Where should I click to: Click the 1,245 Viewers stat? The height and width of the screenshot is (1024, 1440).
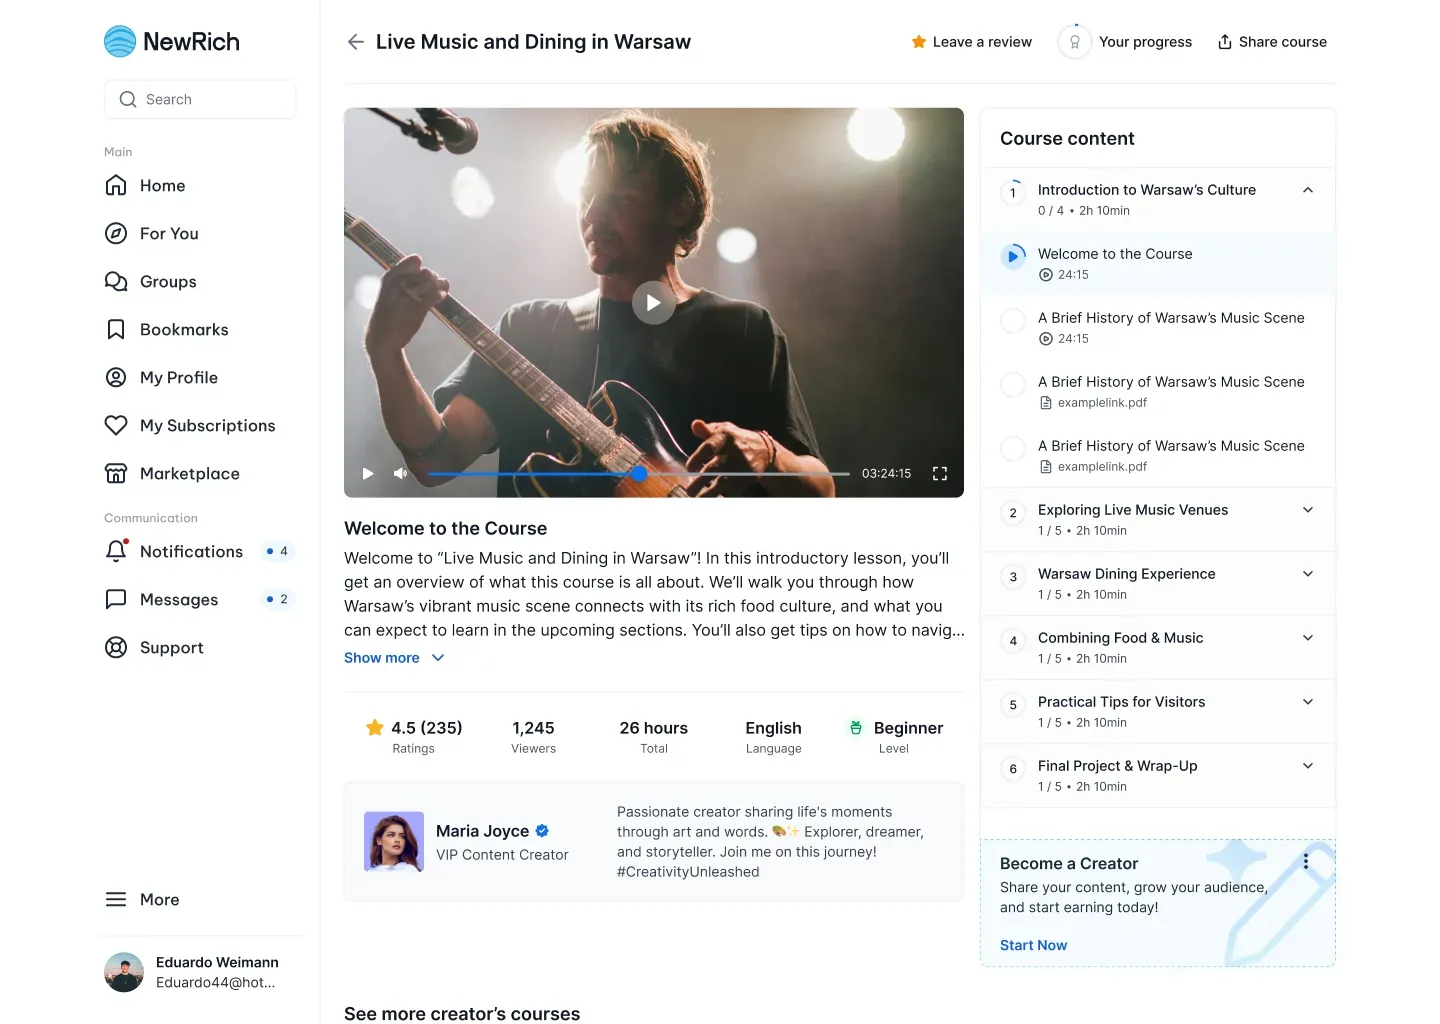click(x=533, y=736)
